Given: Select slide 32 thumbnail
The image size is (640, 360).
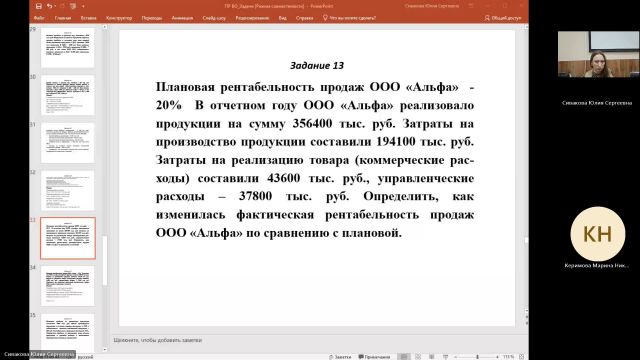Looking at the screenshot, I should pyautogui.click(x=68, y=191).
